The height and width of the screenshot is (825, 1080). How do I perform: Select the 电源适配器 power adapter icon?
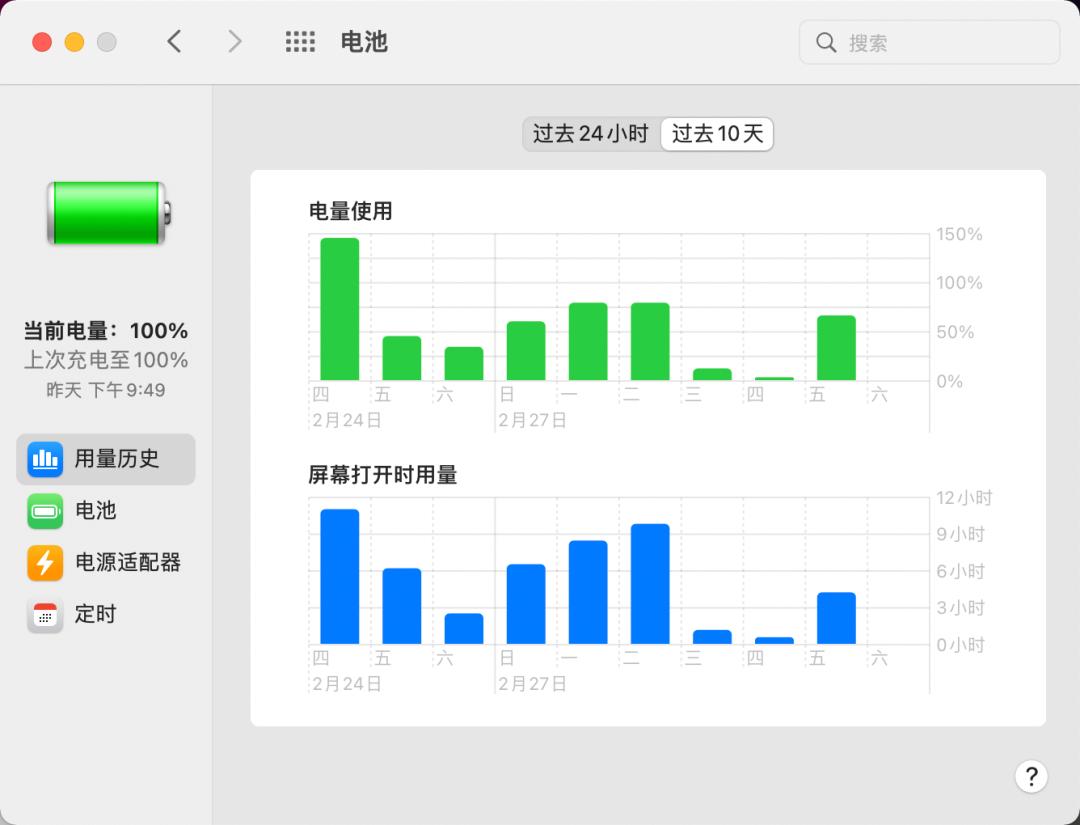(x=44, y=562)
